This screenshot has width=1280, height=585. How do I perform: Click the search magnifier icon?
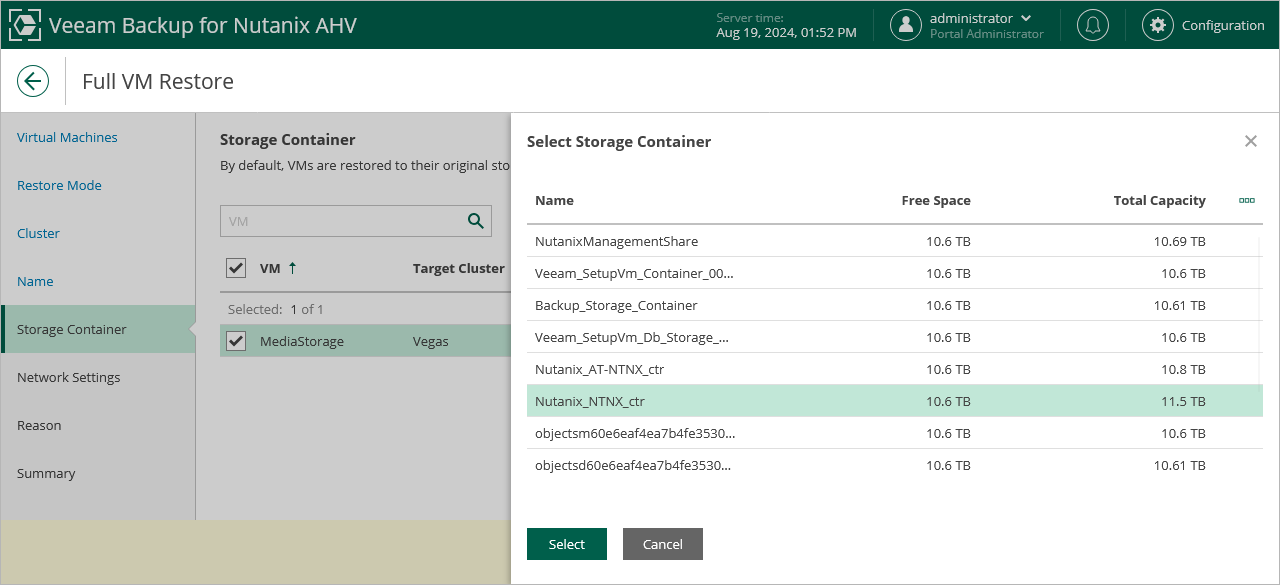coord(476,221)
